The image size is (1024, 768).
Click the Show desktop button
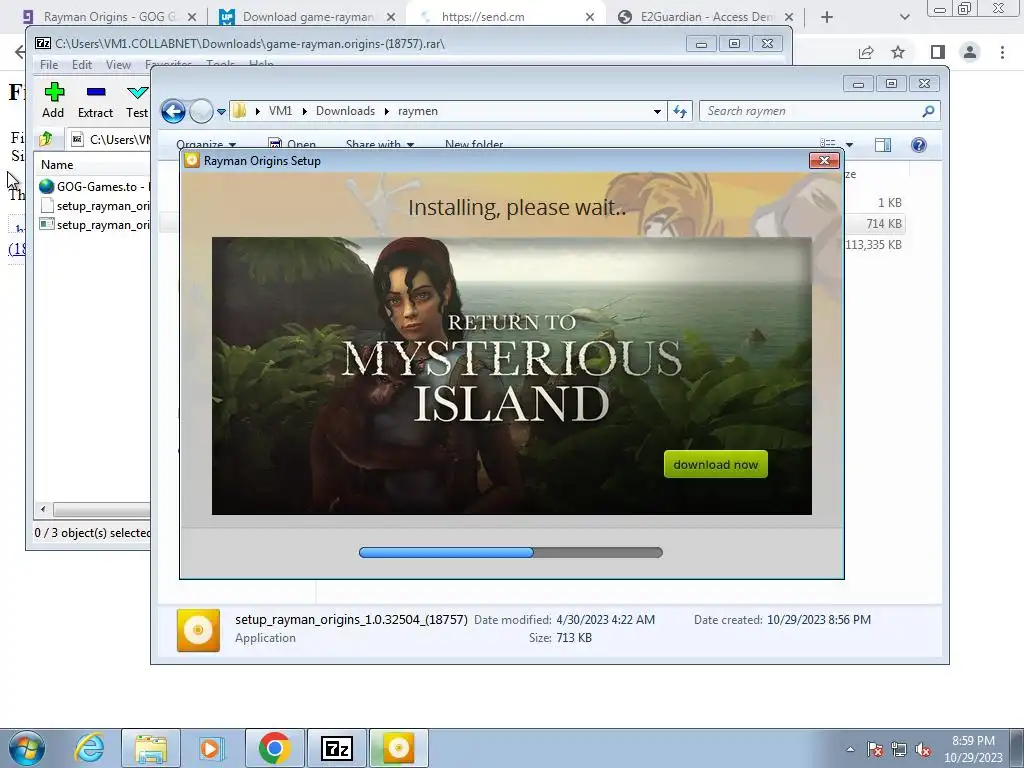[1017, 748]
